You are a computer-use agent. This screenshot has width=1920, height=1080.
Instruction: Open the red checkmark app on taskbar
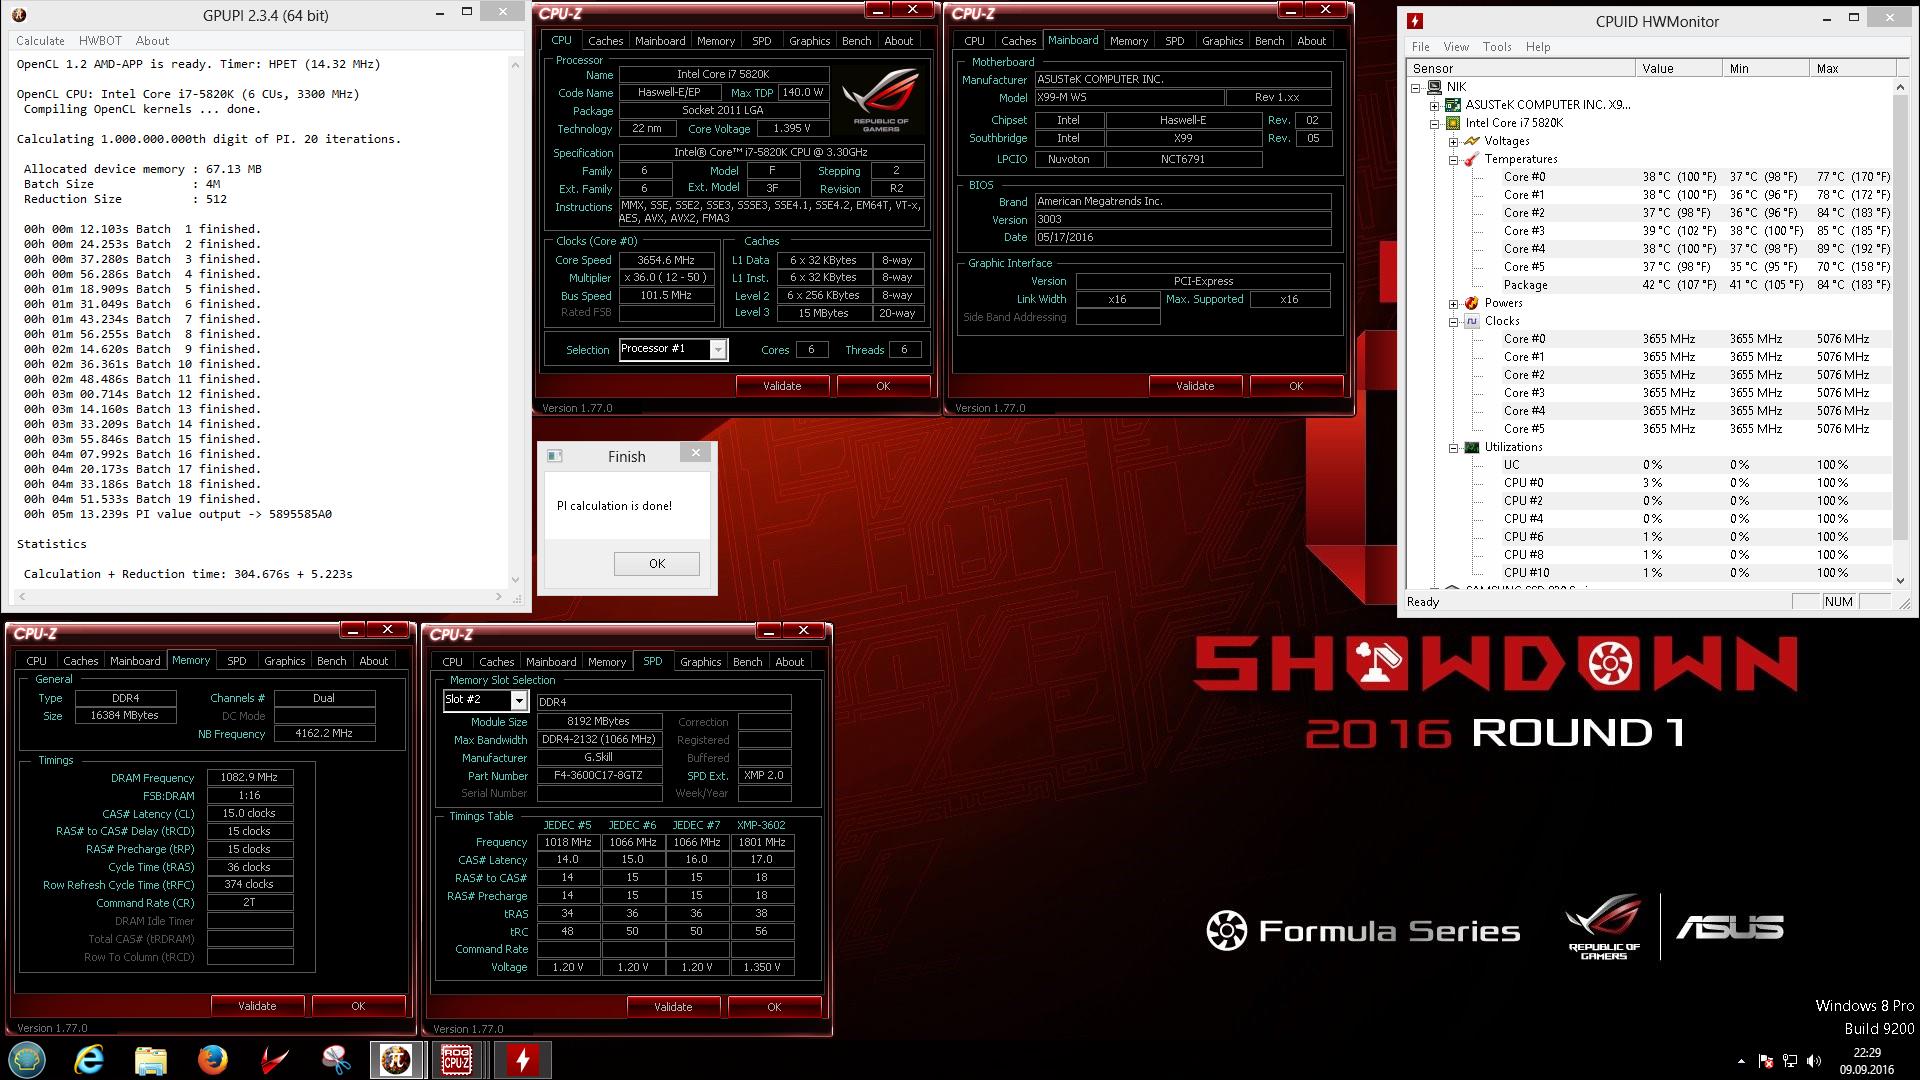click(274, 1059)
